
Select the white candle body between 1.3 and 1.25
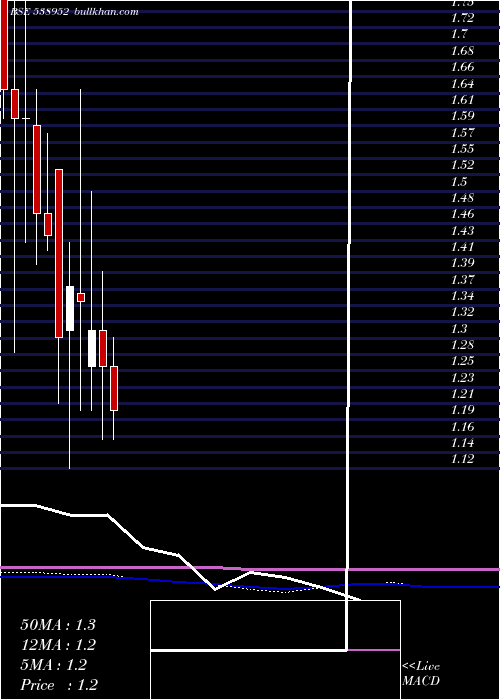92,348
